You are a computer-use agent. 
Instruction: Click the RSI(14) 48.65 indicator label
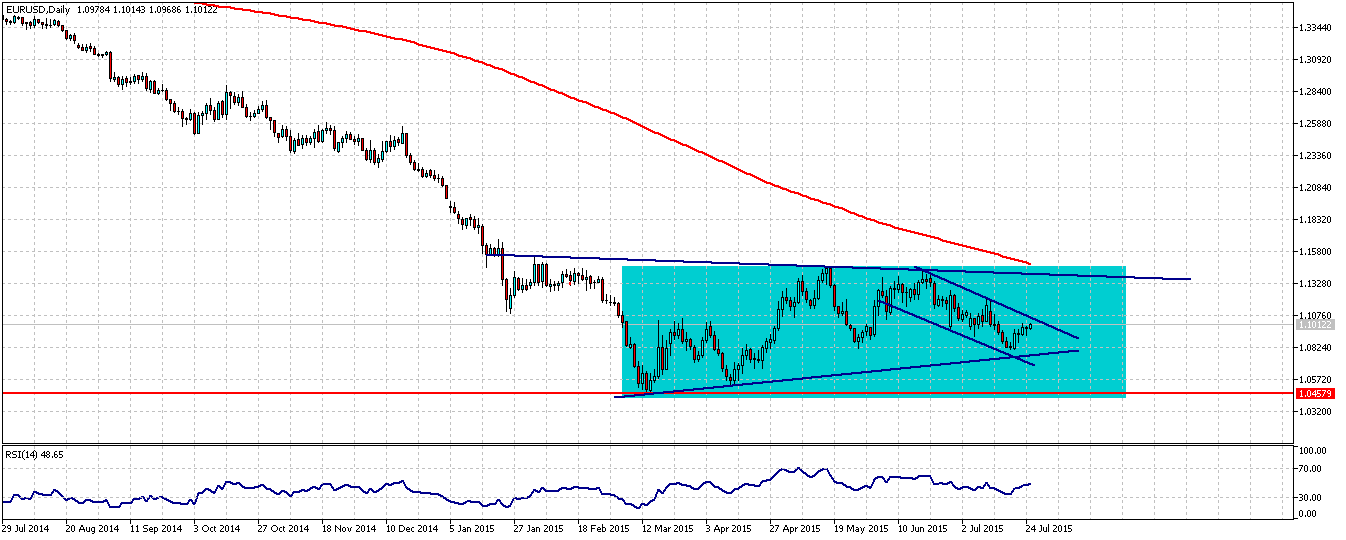pyautogui.click(x=33, y=454)
